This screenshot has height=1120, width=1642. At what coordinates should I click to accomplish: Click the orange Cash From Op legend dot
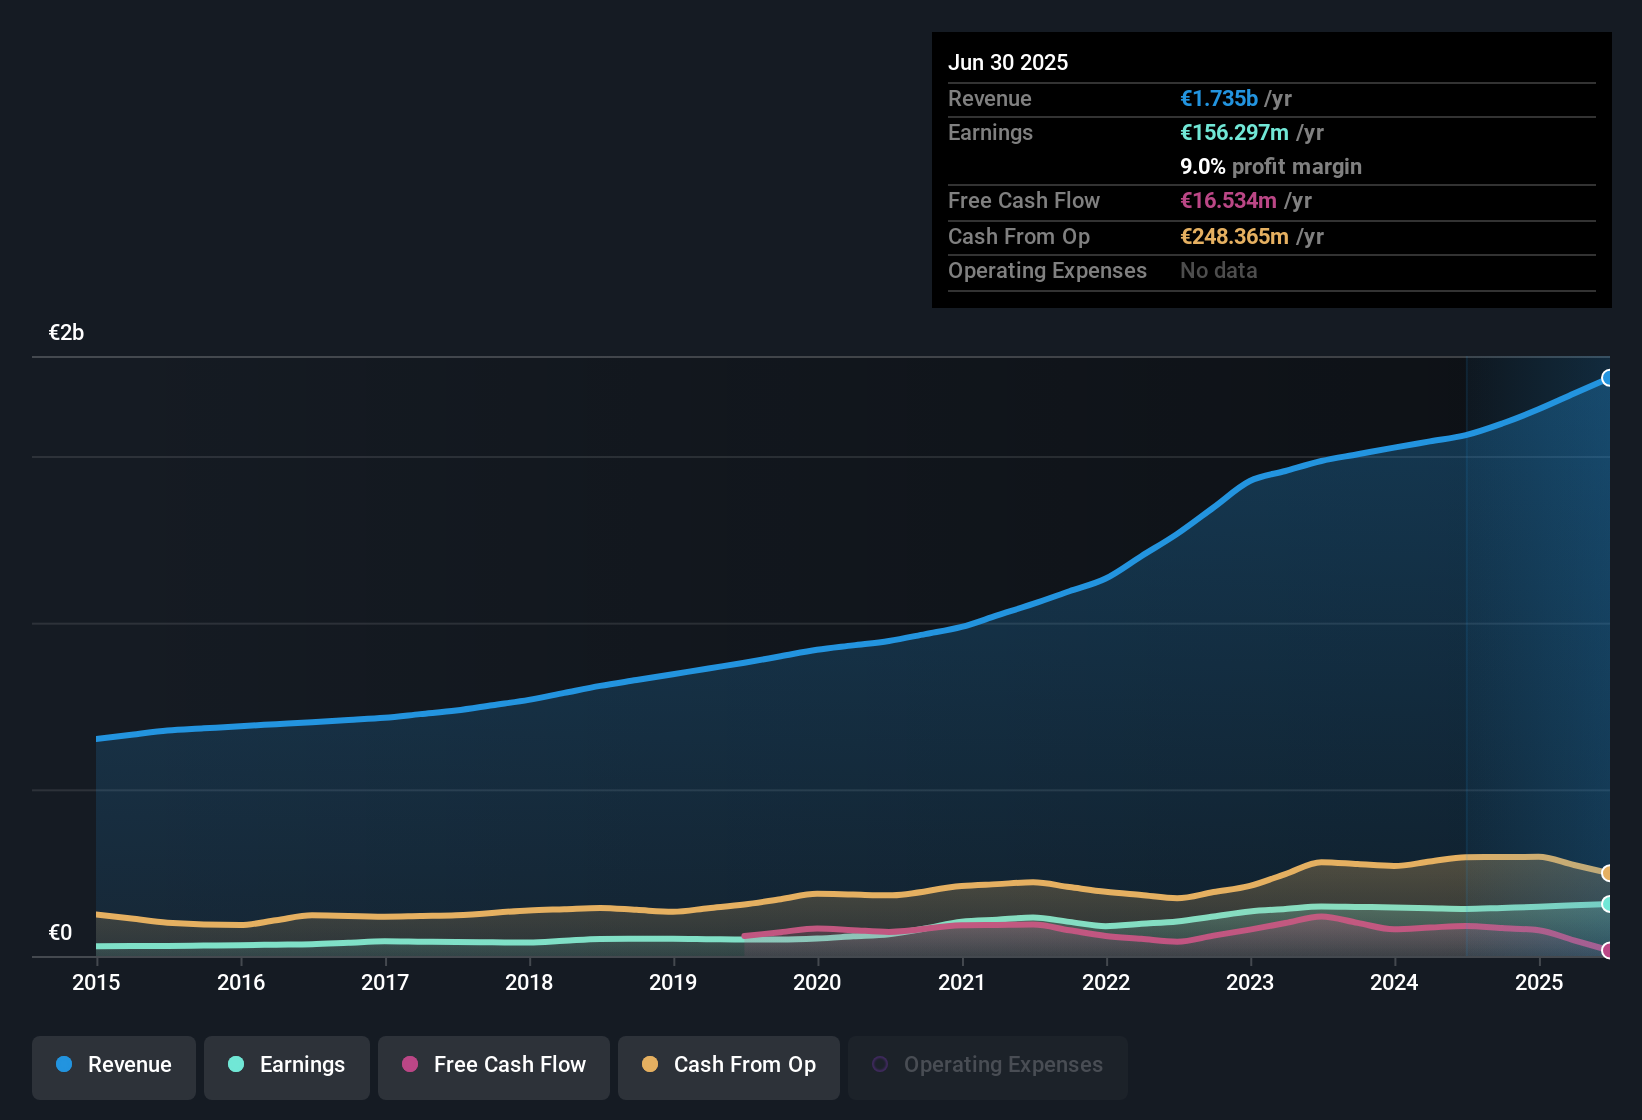click(x=650, y=1066)
